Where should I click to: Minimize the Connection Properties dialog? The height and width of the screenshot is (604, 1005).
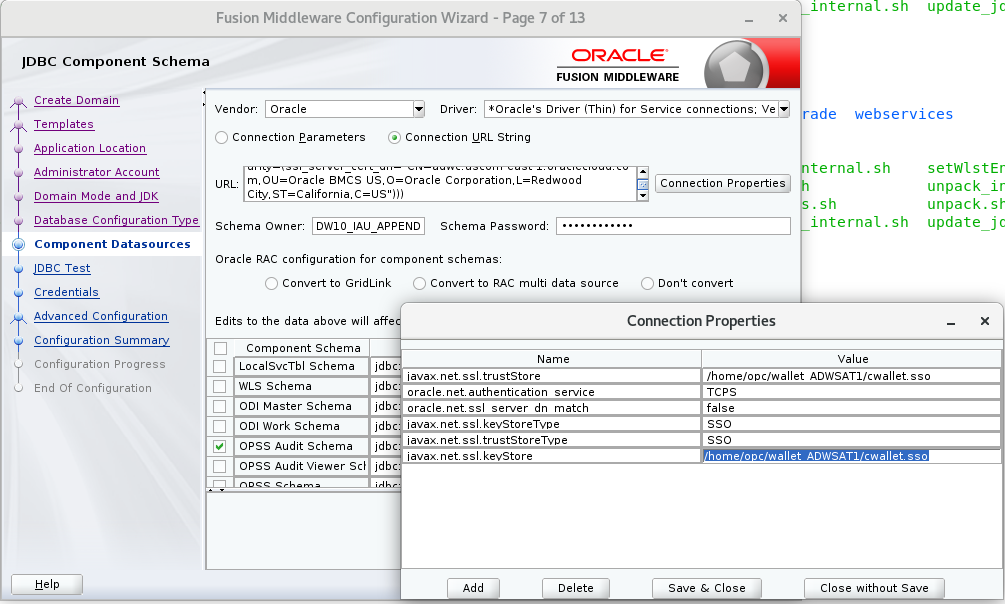951,322
